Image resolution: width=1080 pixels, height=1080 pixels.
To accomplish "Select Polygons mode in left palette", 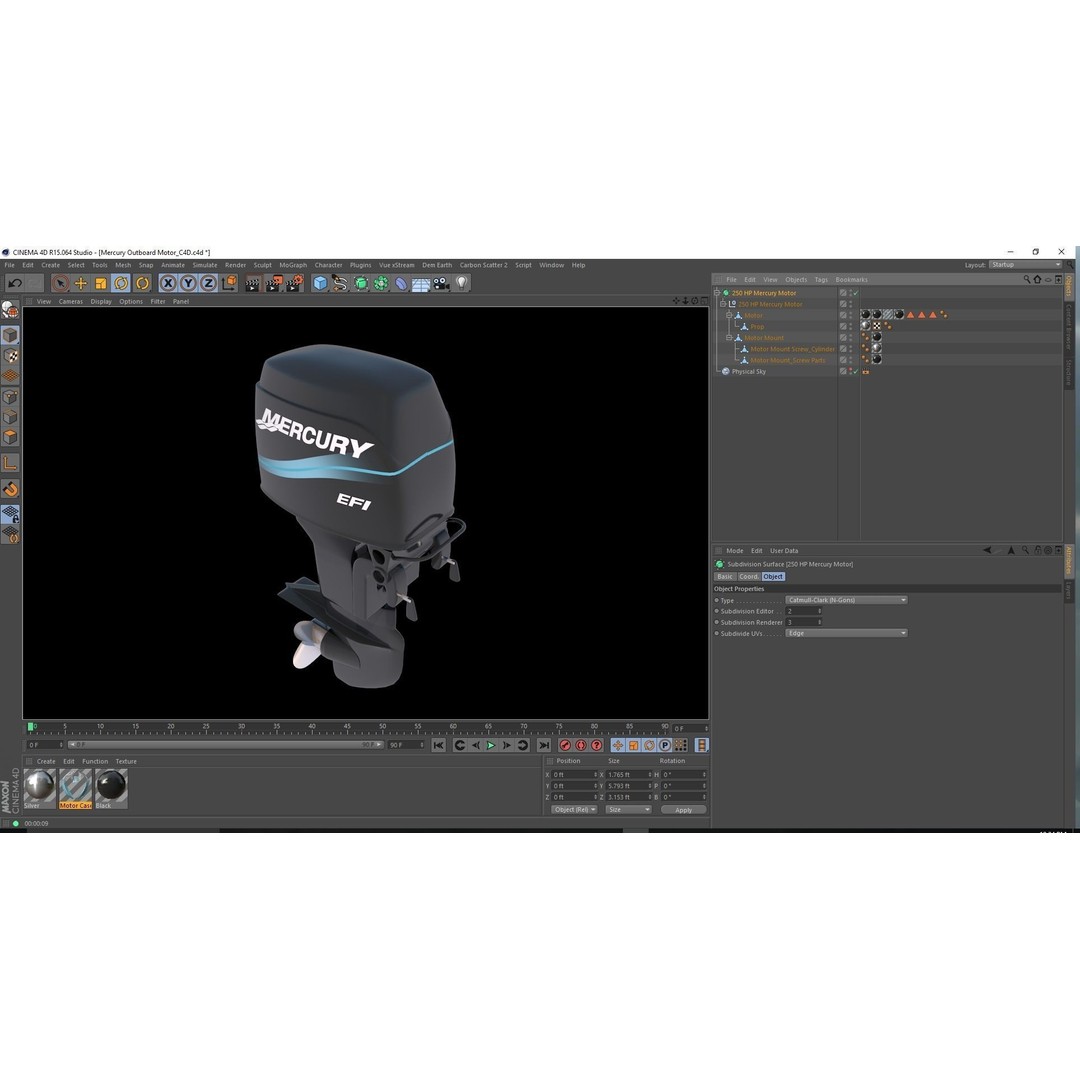I will tap(10, 437).
